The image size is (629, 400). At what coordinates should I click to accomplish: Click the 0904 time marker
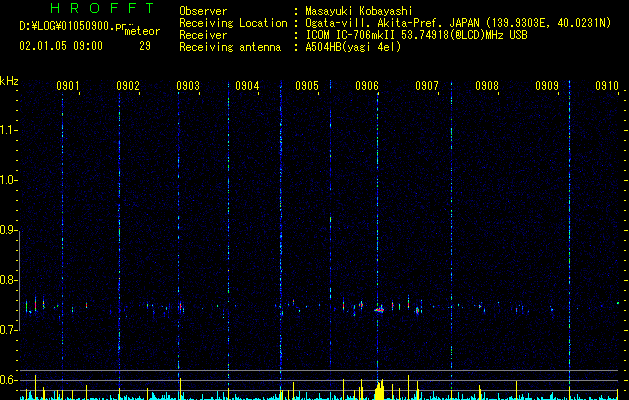pyautogui.click(x=247, y=86)
